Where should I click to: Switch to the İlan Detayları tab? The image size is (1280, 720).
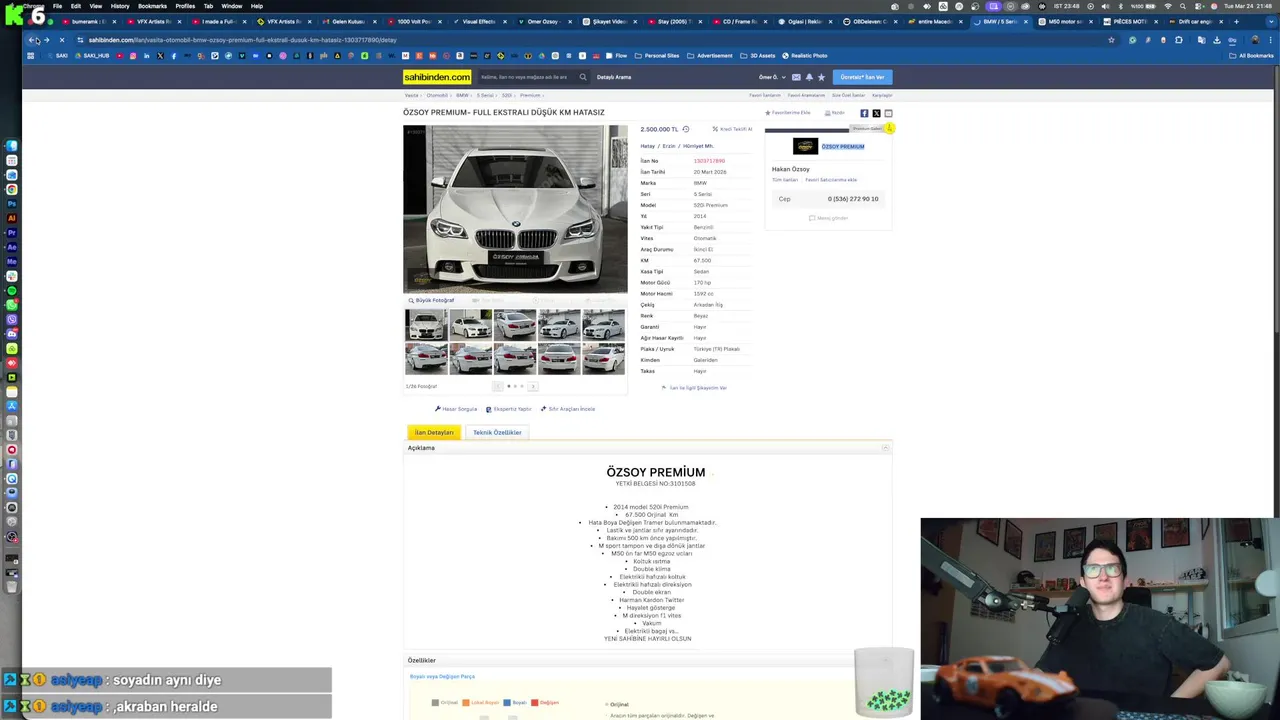tap(434, 432)
